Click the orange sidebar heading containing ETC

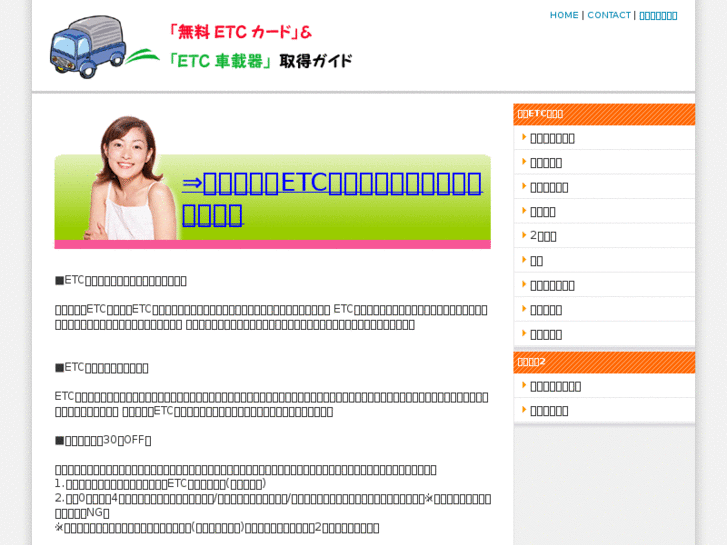[604, 114]
